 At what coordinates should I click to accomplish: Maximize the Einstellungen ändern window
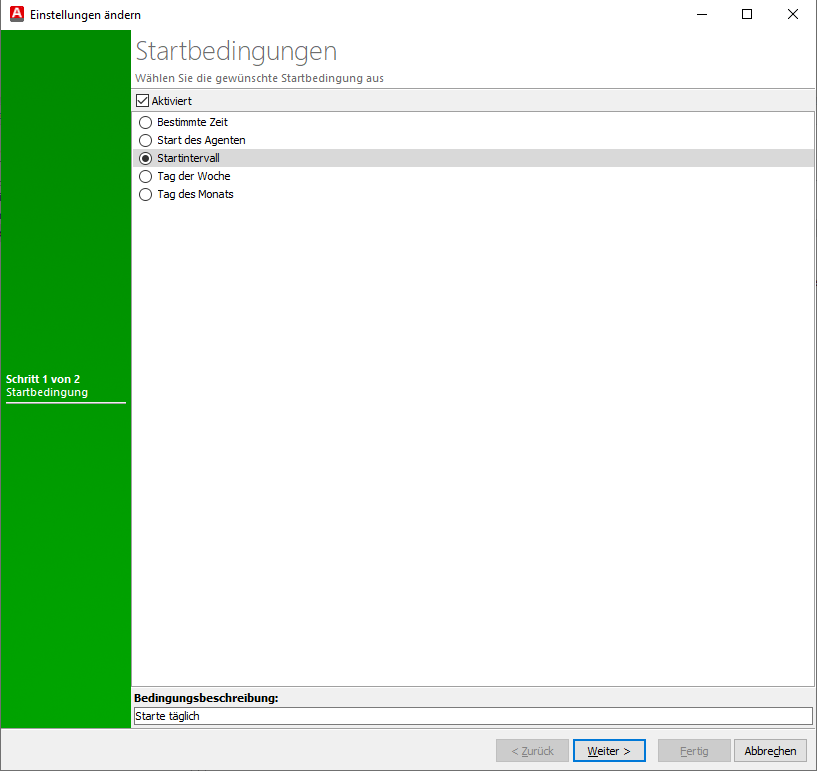pos(747,14)
